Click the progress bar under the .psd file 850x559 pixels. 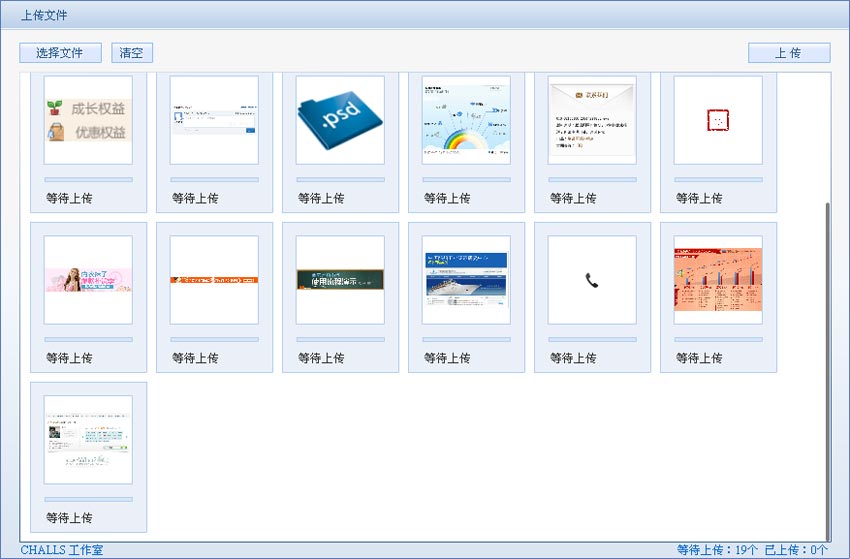[340, 180]
